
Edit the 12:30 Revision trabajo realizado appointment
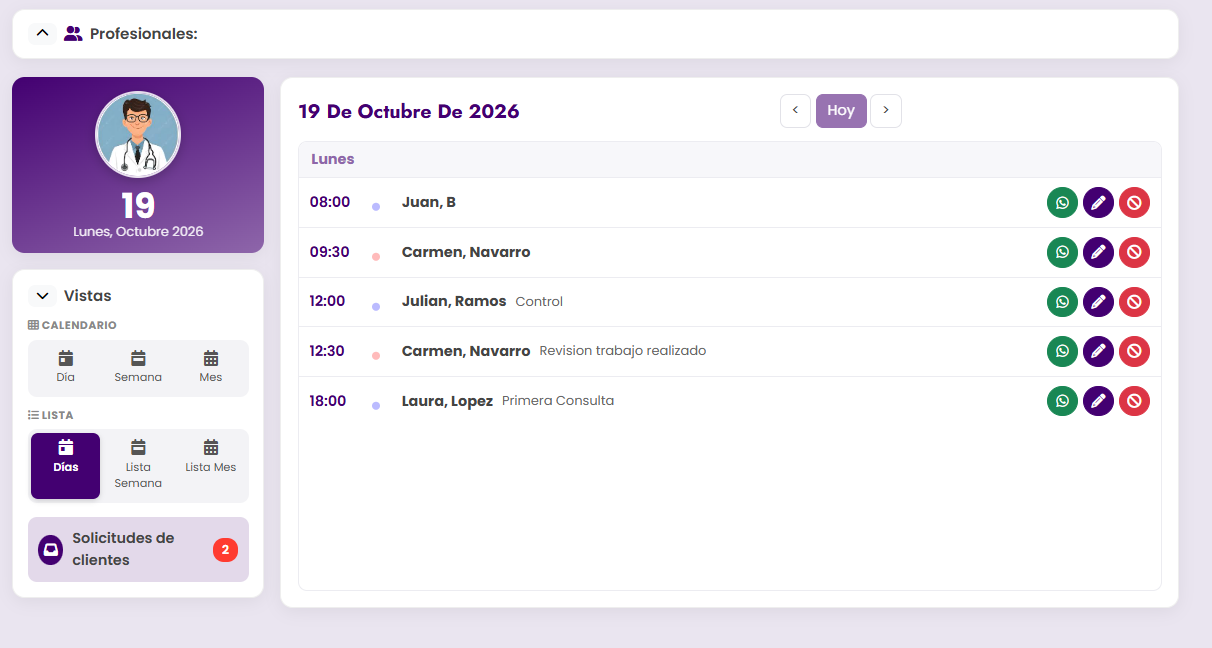pyautogui.click(x=1098, y=351)
